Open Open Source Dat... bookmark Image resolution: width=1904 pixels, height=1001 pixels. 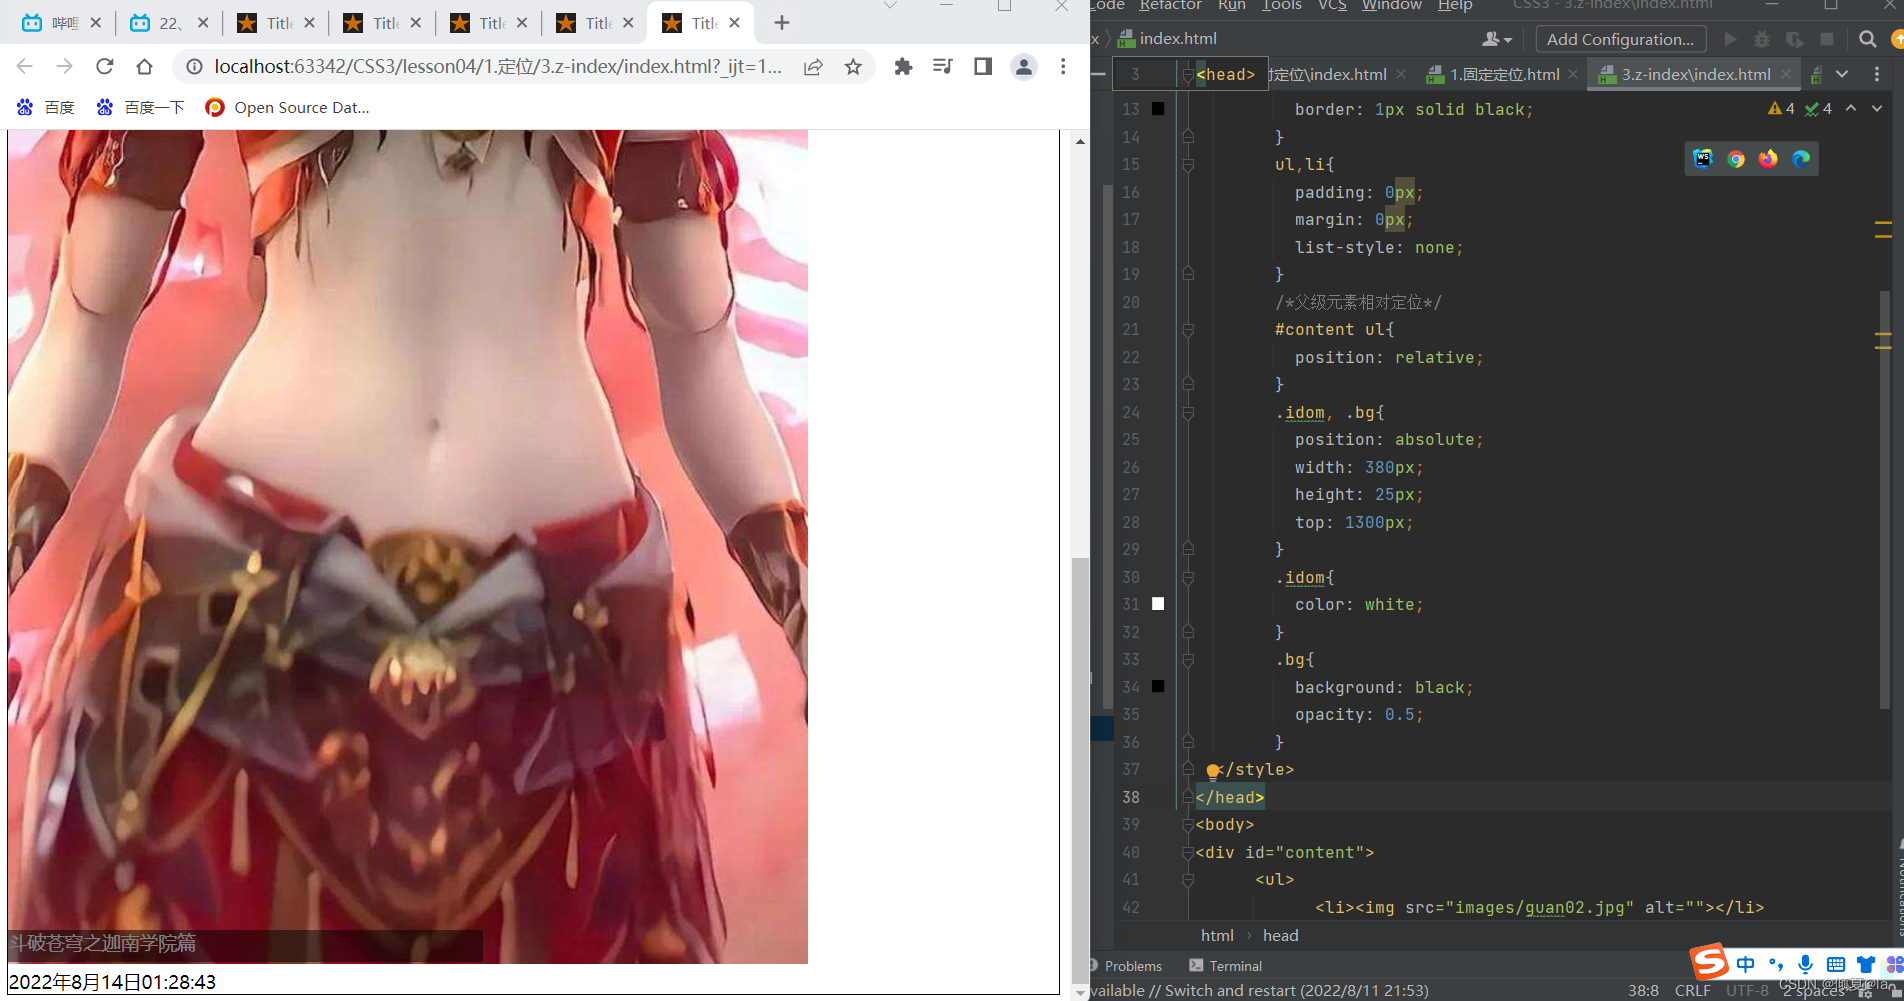(x=287, y=107)
